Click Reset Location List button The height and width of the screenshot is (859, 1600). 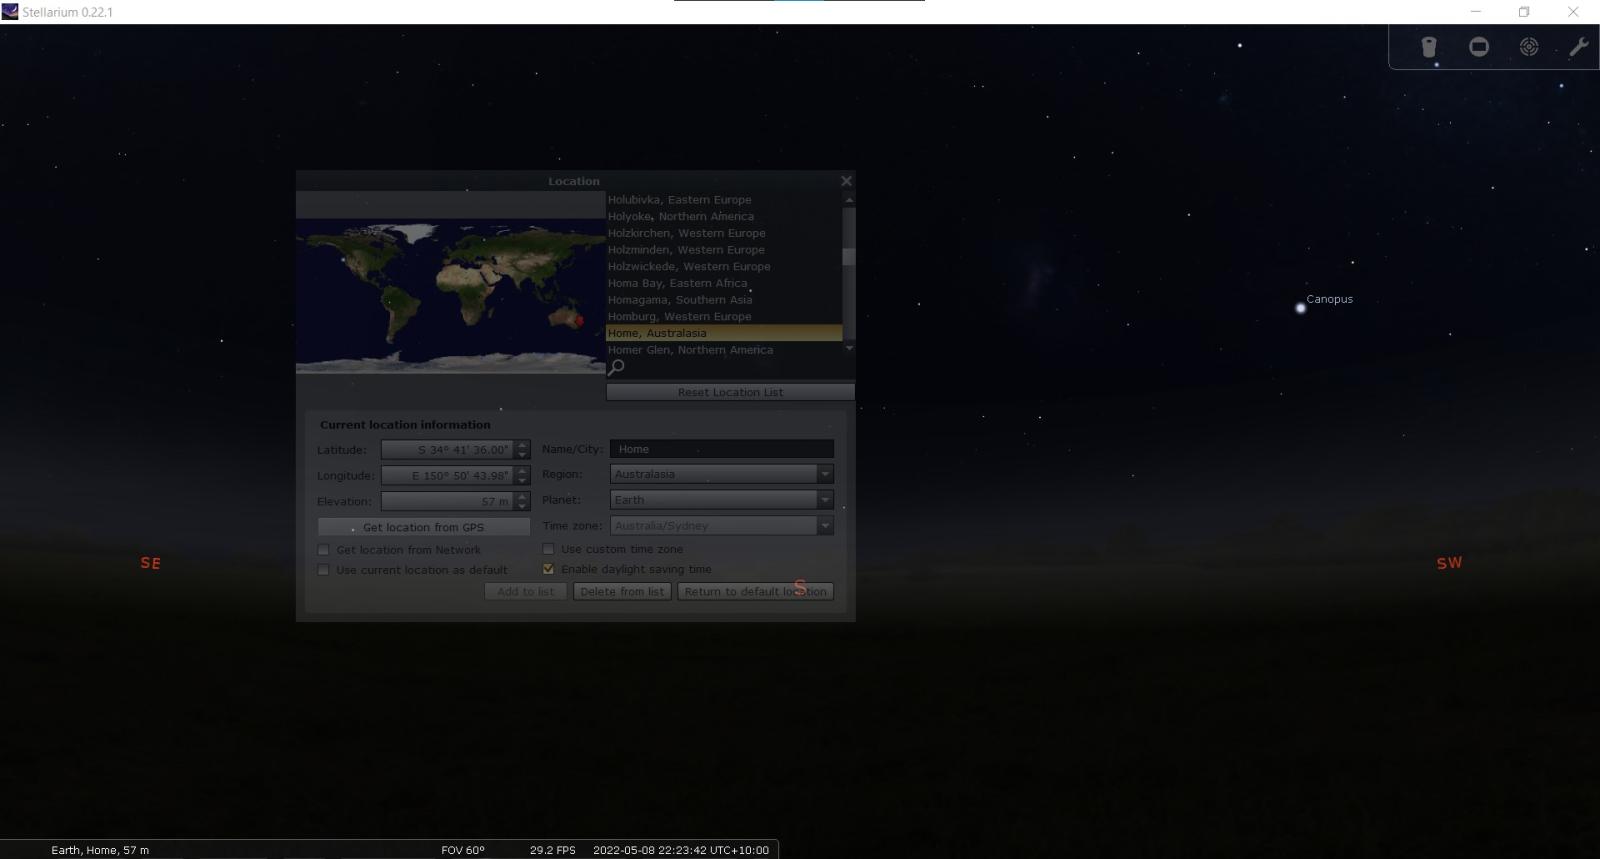tap(730, 392)
